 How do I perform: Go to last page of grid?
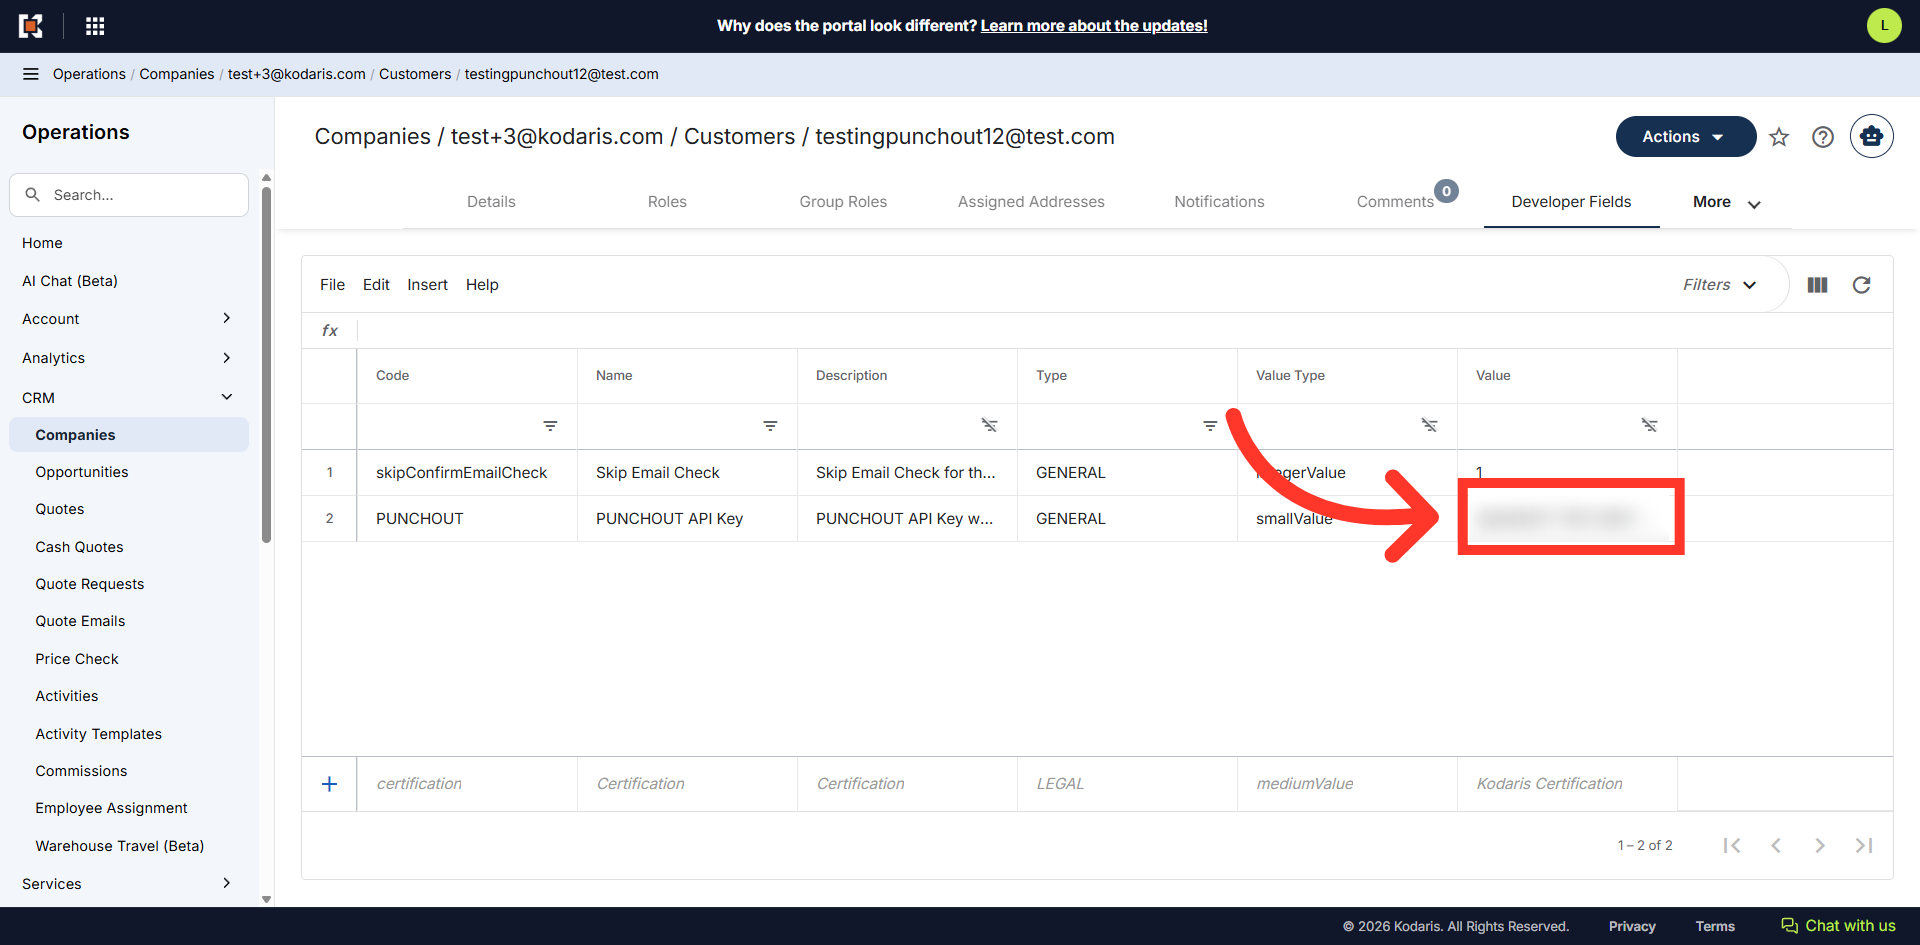coord(1864,846)
